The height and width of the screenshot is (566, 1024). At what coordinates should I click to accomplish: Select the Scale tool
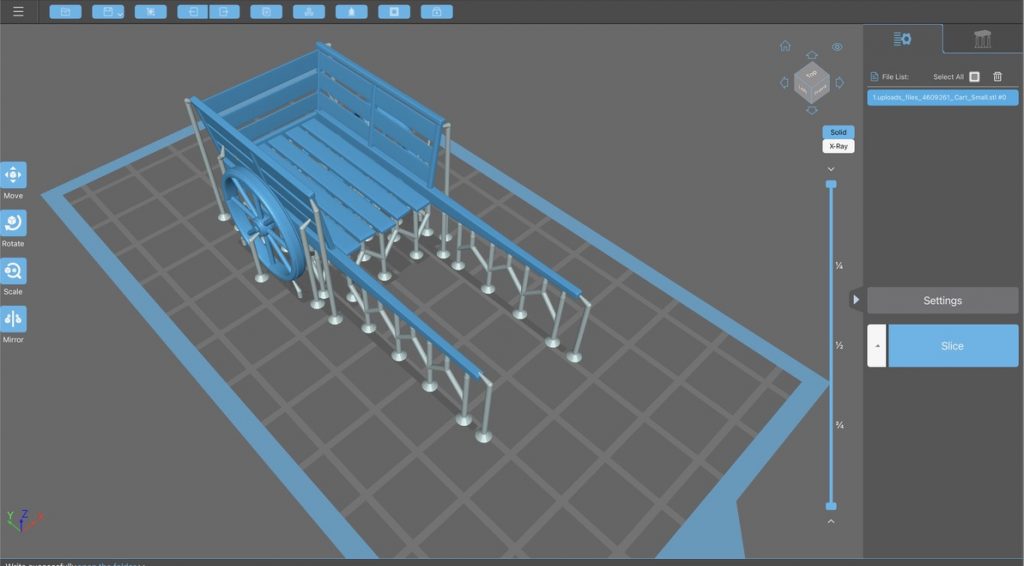(x=14, y=271)
